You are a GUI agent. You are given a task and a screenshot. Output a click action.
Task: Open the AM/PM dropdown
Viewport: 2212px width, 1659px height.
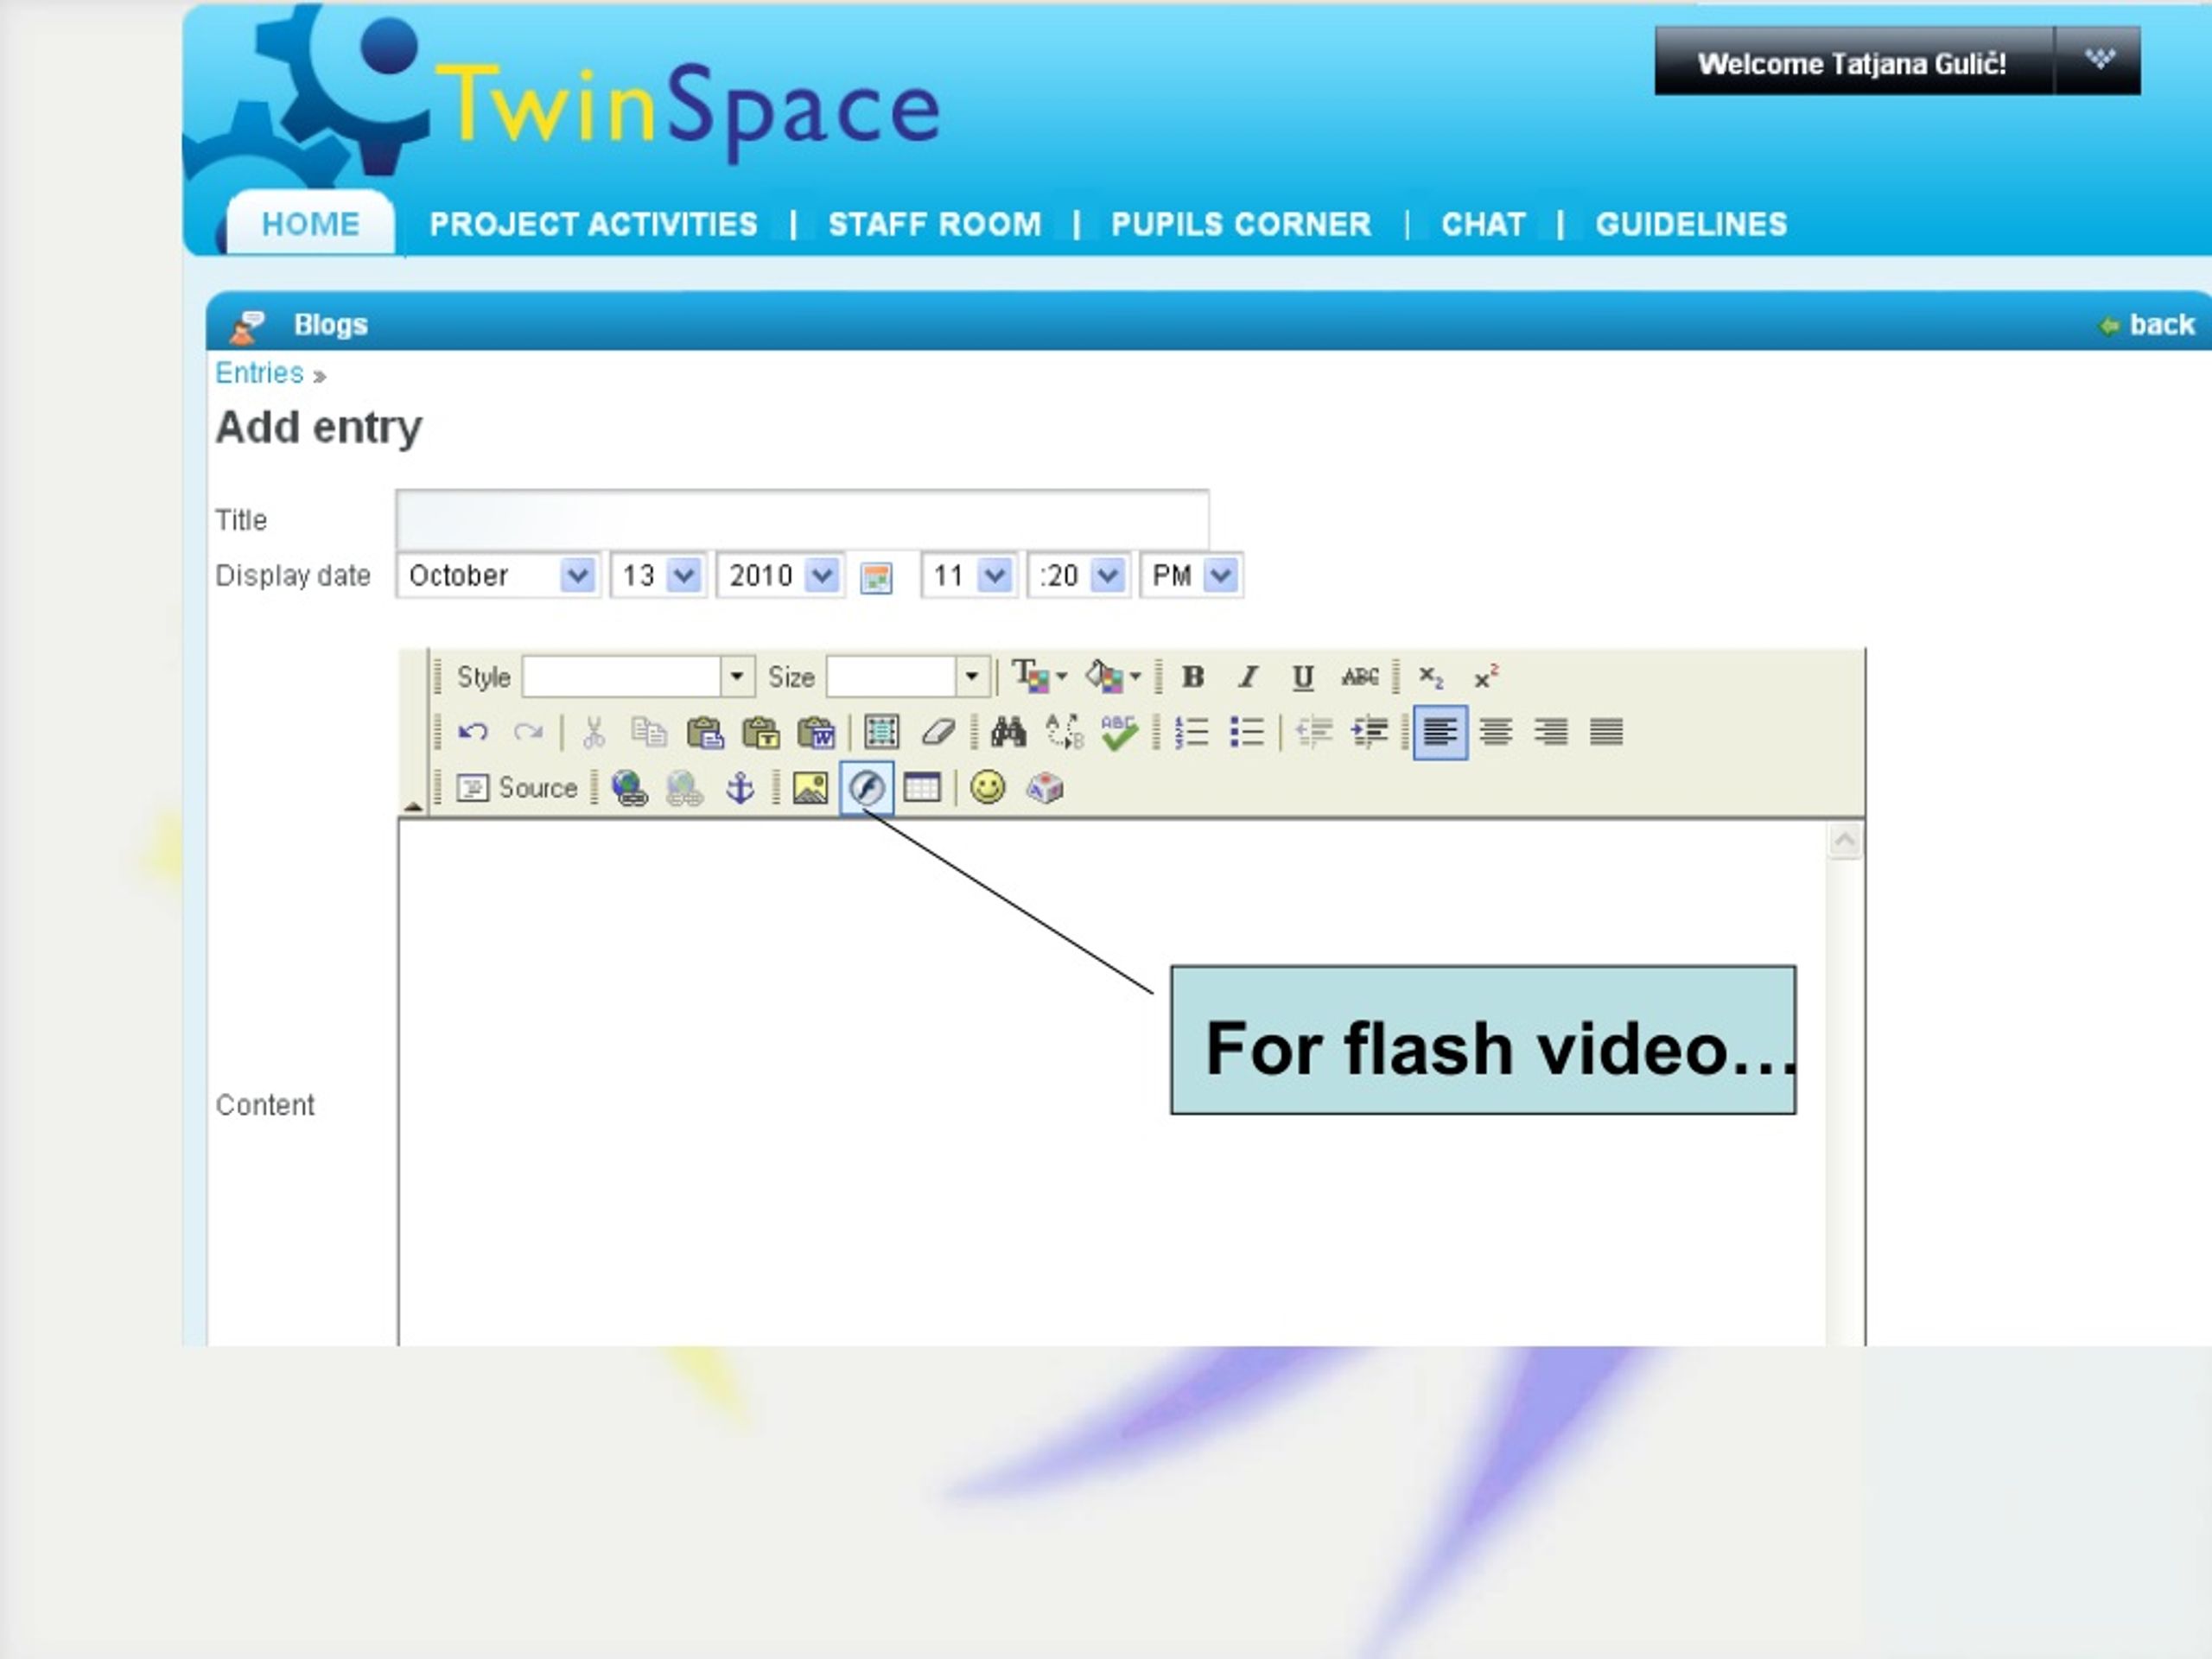[1192, 576]
